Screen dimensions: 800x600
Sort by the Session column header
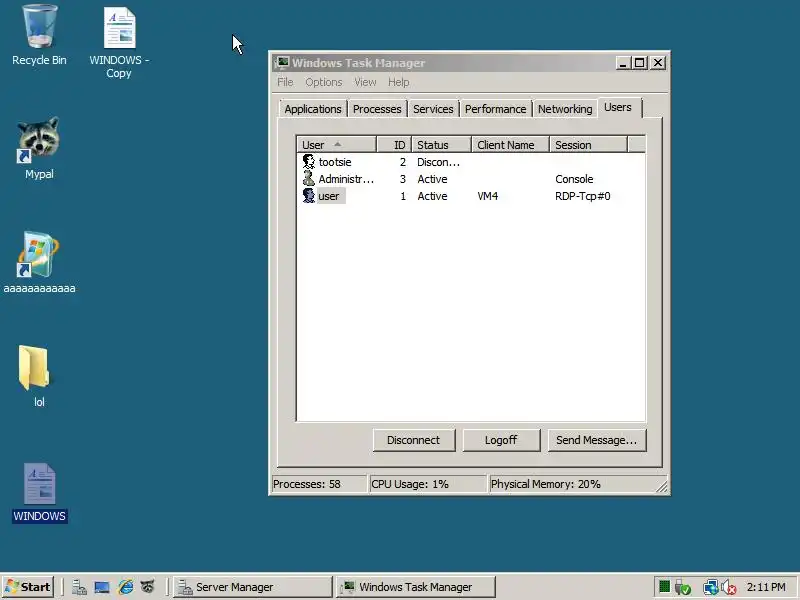(588, 145)
